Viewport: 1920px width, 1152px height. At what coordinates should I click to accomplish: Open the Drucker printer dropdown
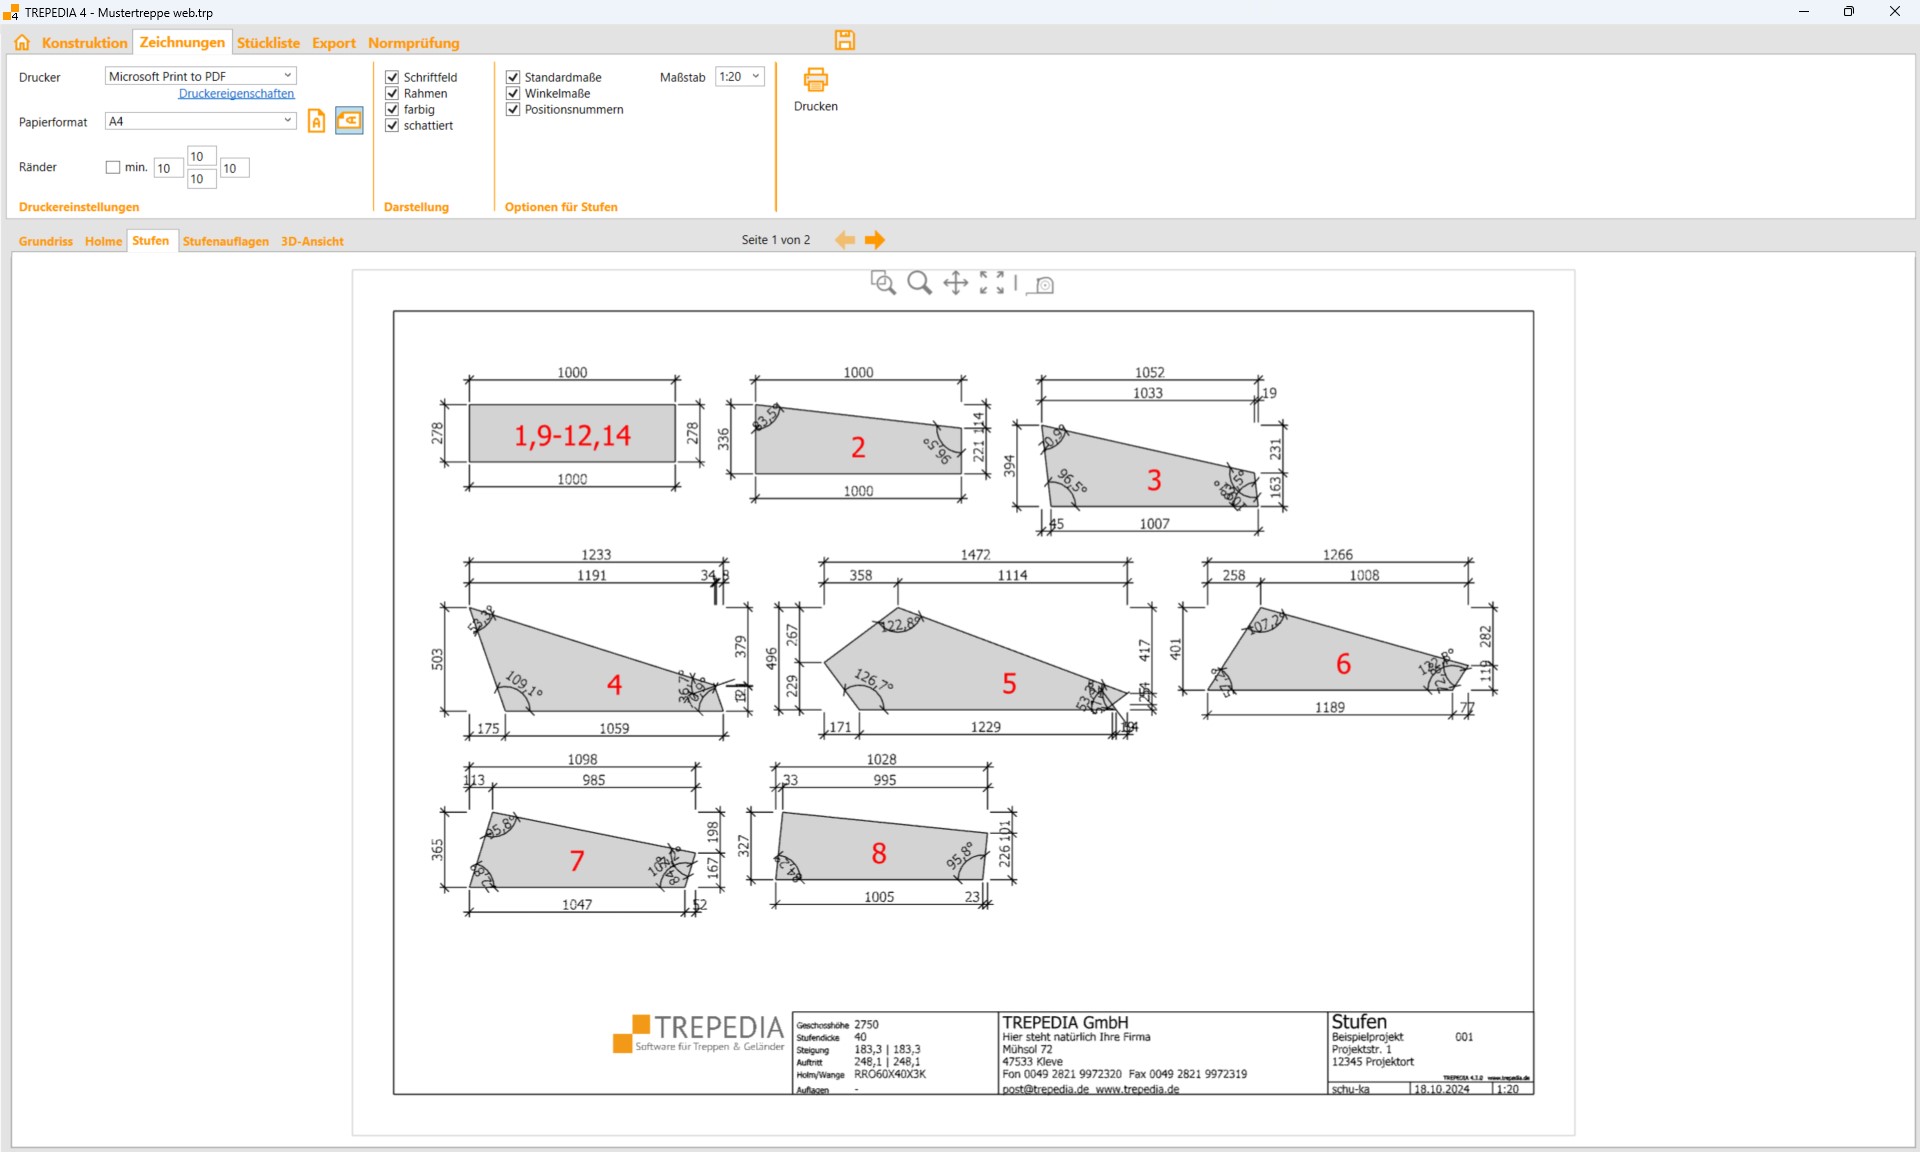click(288, 76)
